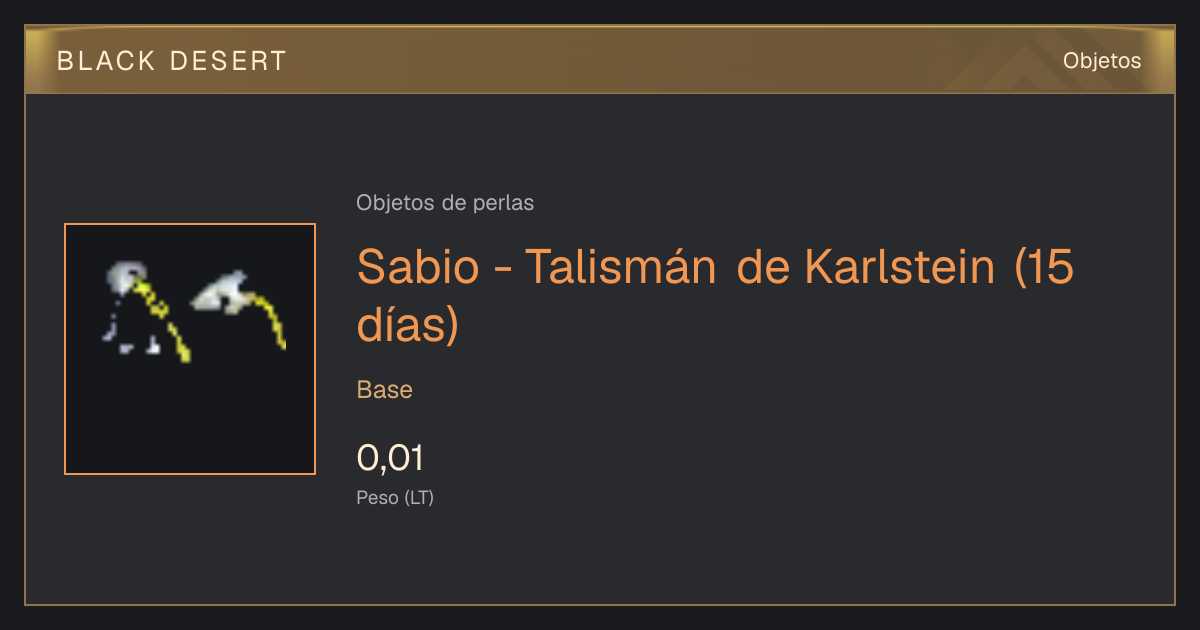This screenshot has height=630, width=1200.
Task: Click the kriegsmesser staff figure in the icon
Action: [x=147, y=309]
